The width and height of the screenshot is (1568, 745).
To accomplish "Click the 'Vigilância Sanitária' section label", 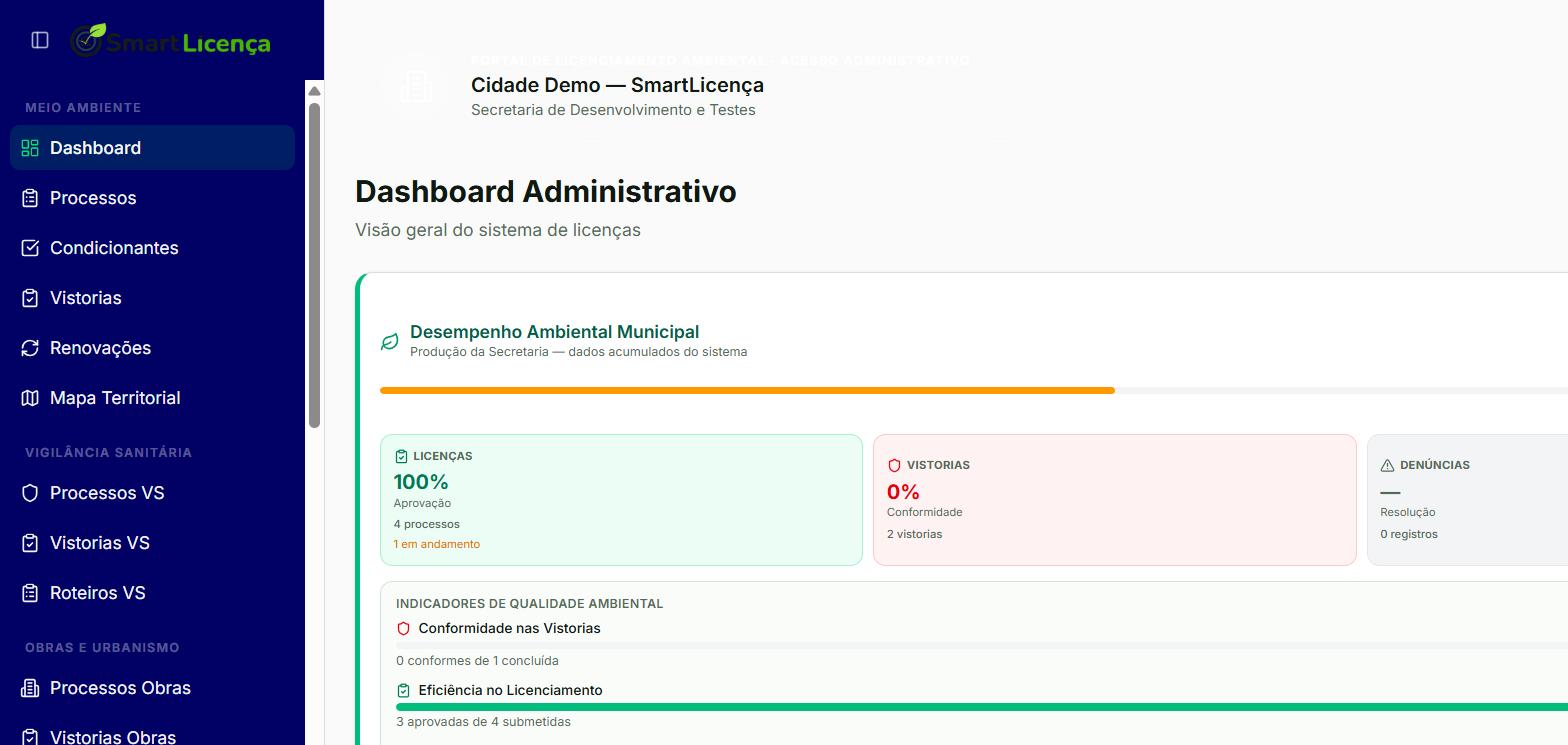I will point(108,453).
